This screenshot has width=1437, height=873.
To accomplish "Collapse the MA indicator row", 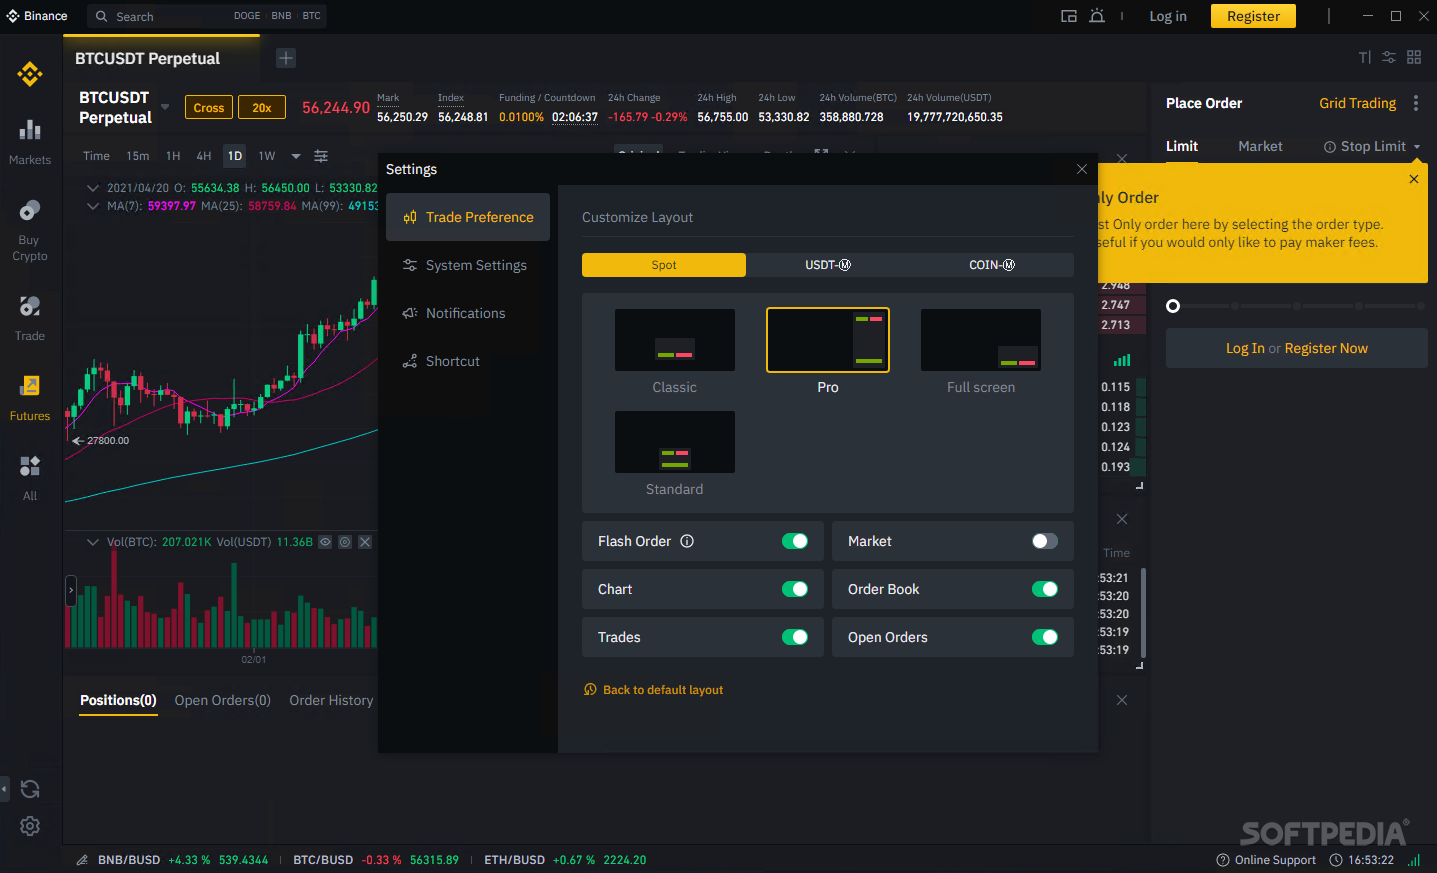I will pos(93,206).
